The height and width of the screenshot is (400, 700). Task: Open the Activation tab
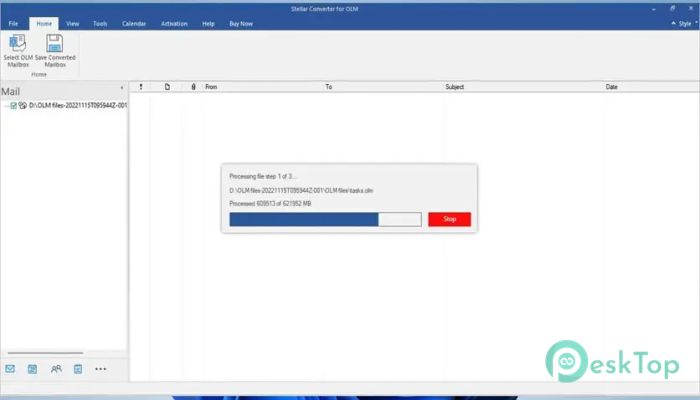point(174,24)
